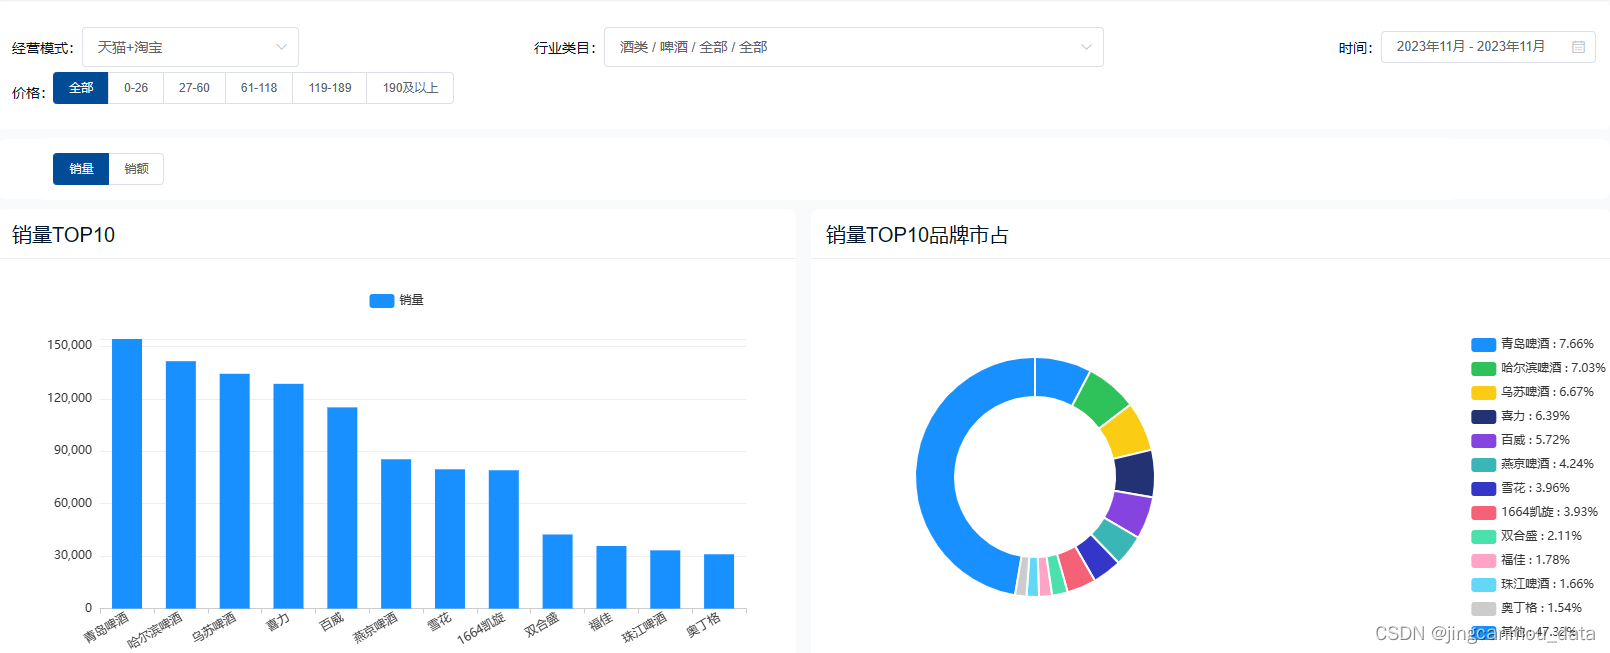Select the 119-189 price range

(330, 88)
